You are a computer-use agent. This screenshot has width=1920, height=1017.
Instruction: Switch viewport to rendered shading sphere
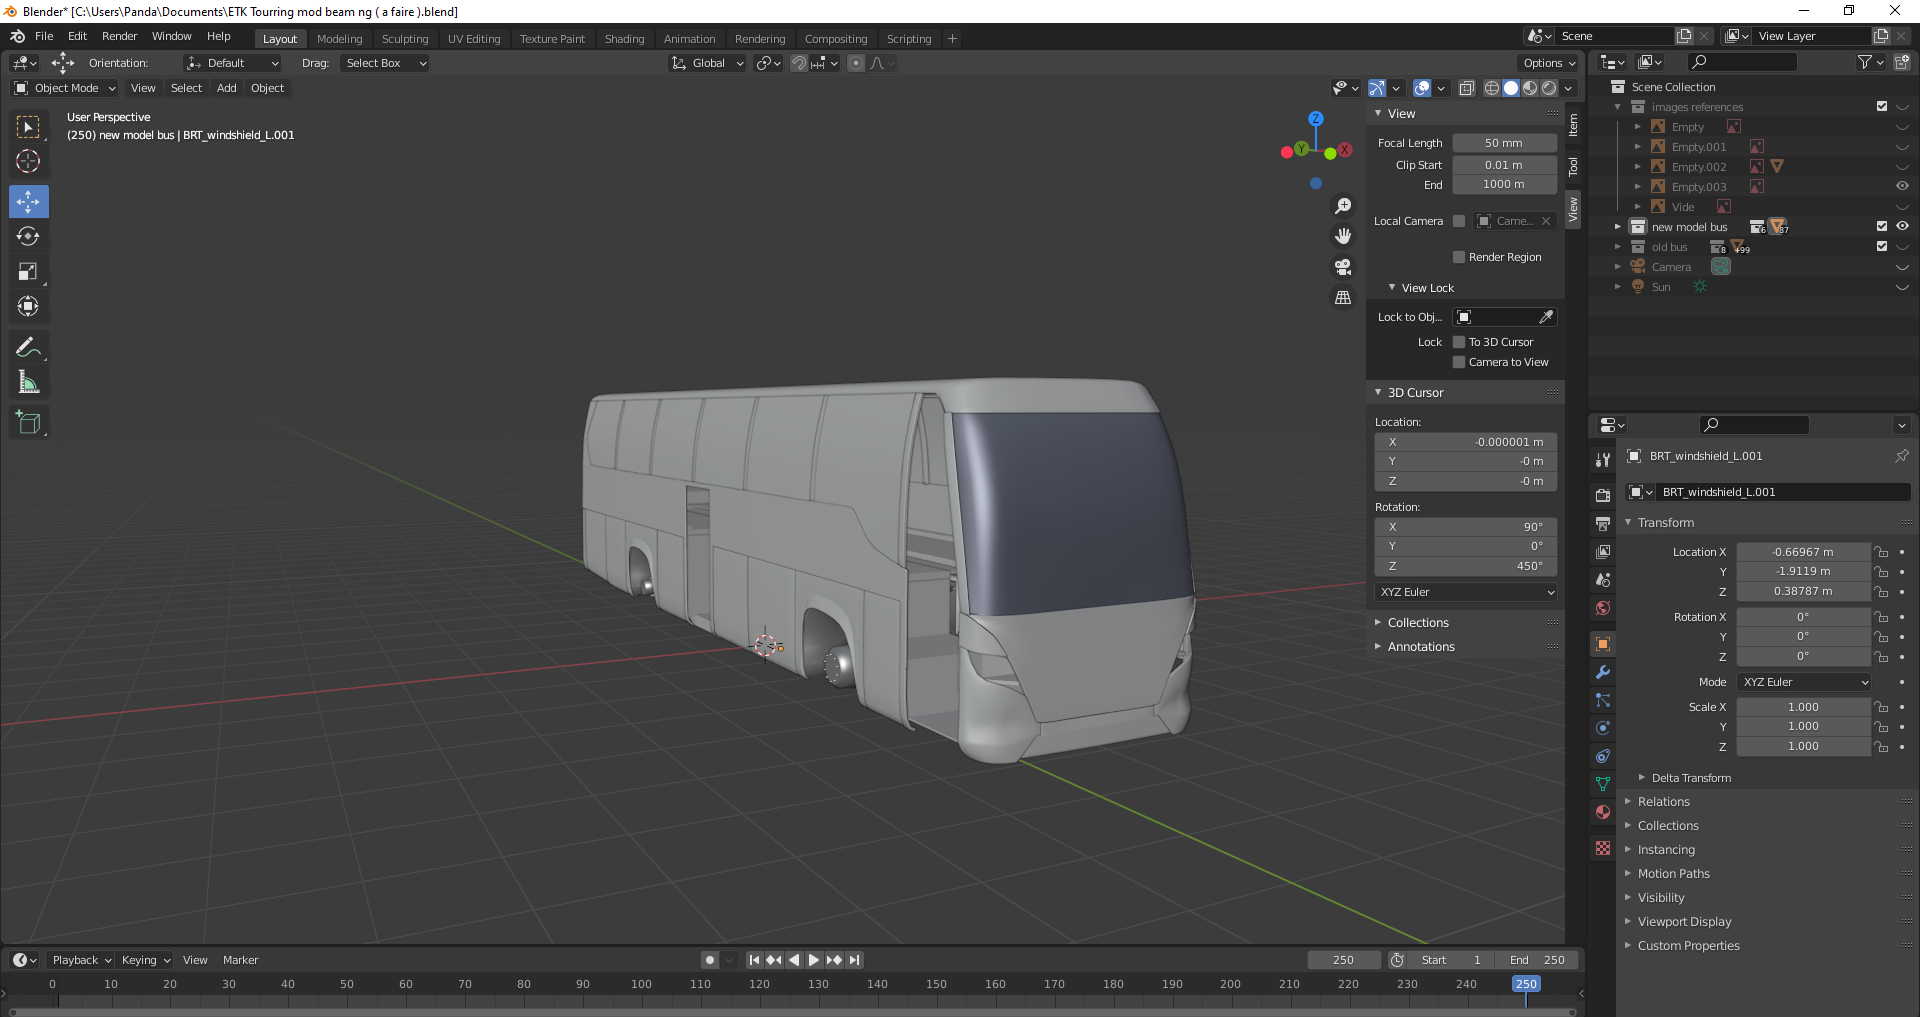click(x=1549, y=88)
